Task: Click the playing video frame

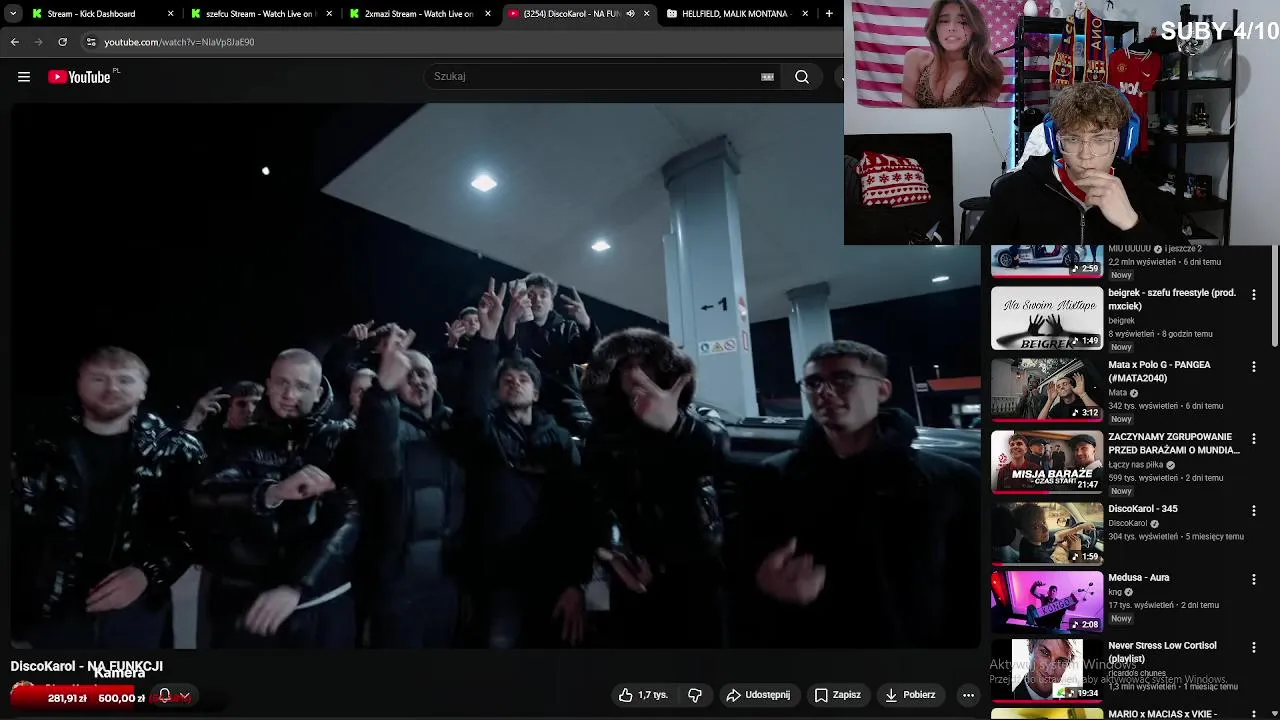Action: click(x=496, y=377)
